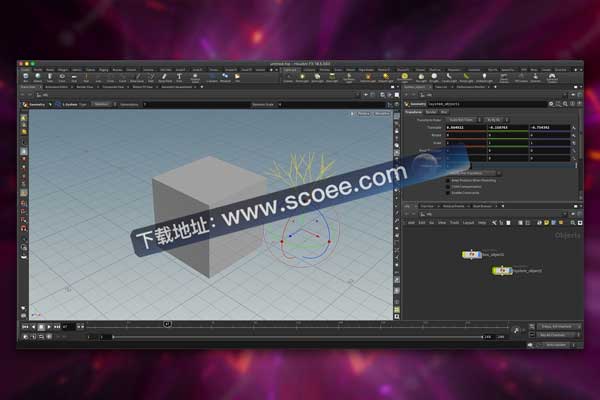Open the Transform parameter tab
The height and width of the screenshot is (400, 600).
[413, 112]
